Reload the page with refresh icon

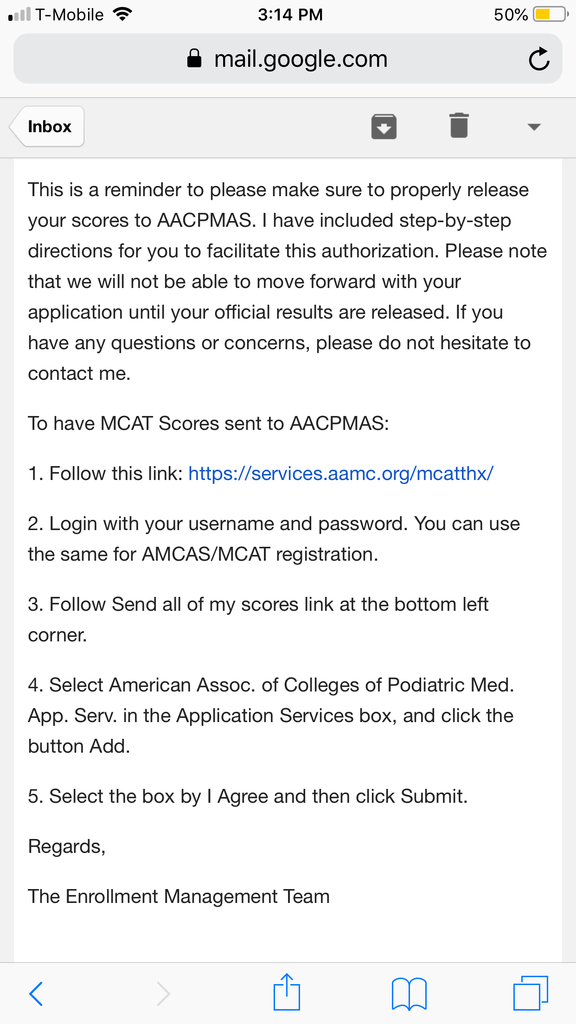pos(538,59)
